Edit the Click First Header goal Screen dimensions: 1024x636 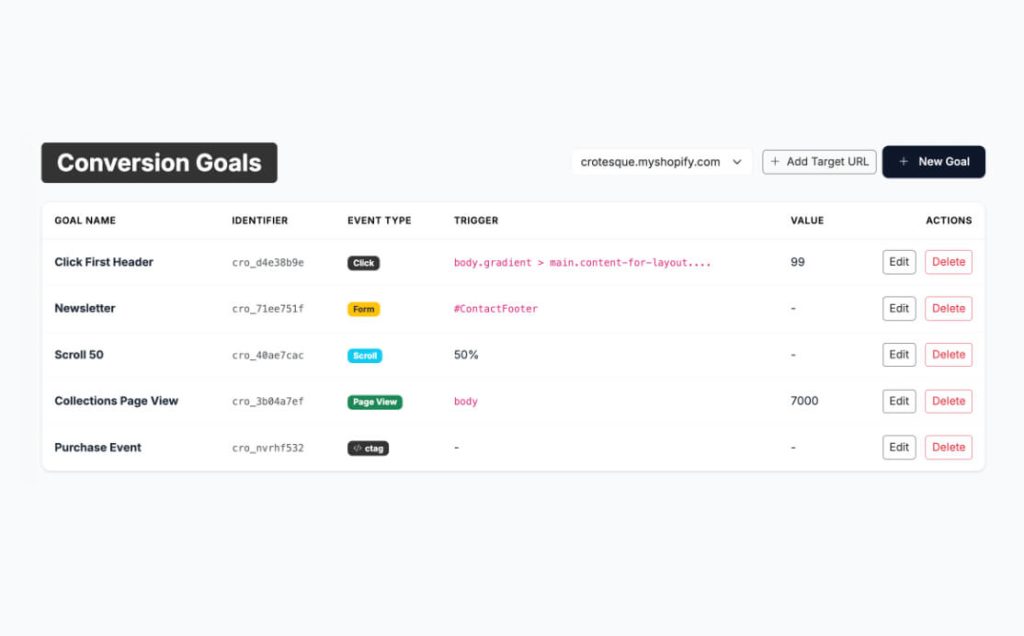pyautogui.click(x=899, y=262)
